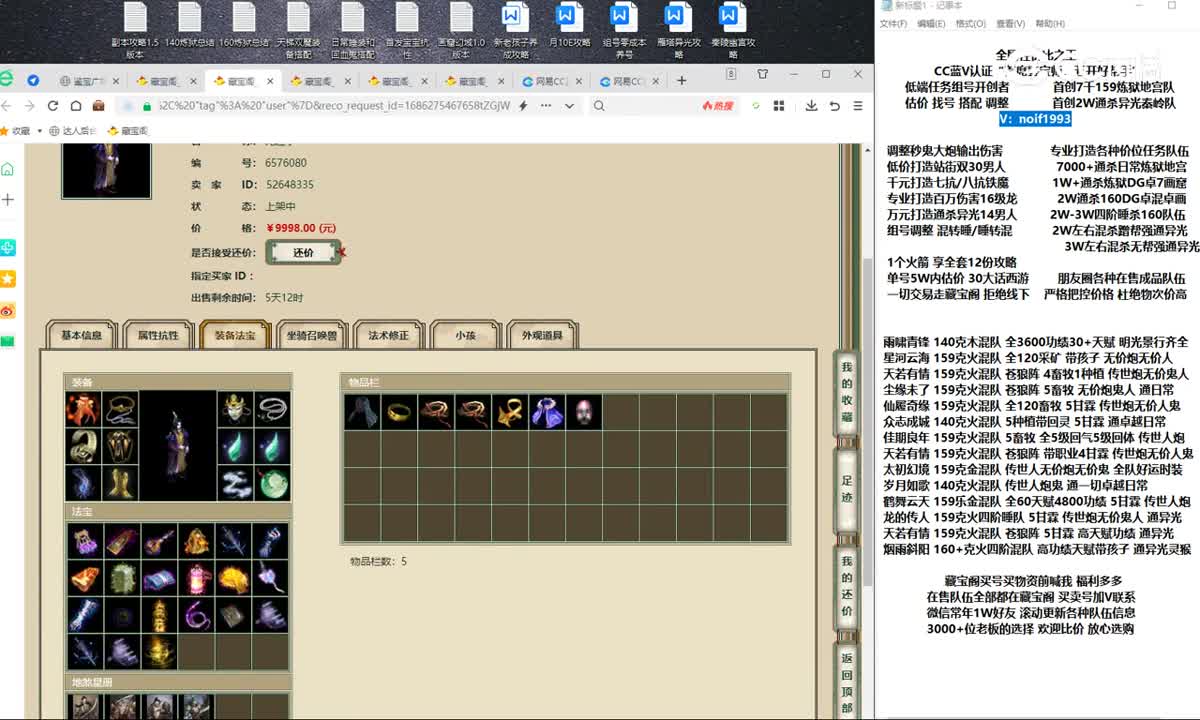
Task: Click the browser back arrow icon
Action: [x=6, y=105]
